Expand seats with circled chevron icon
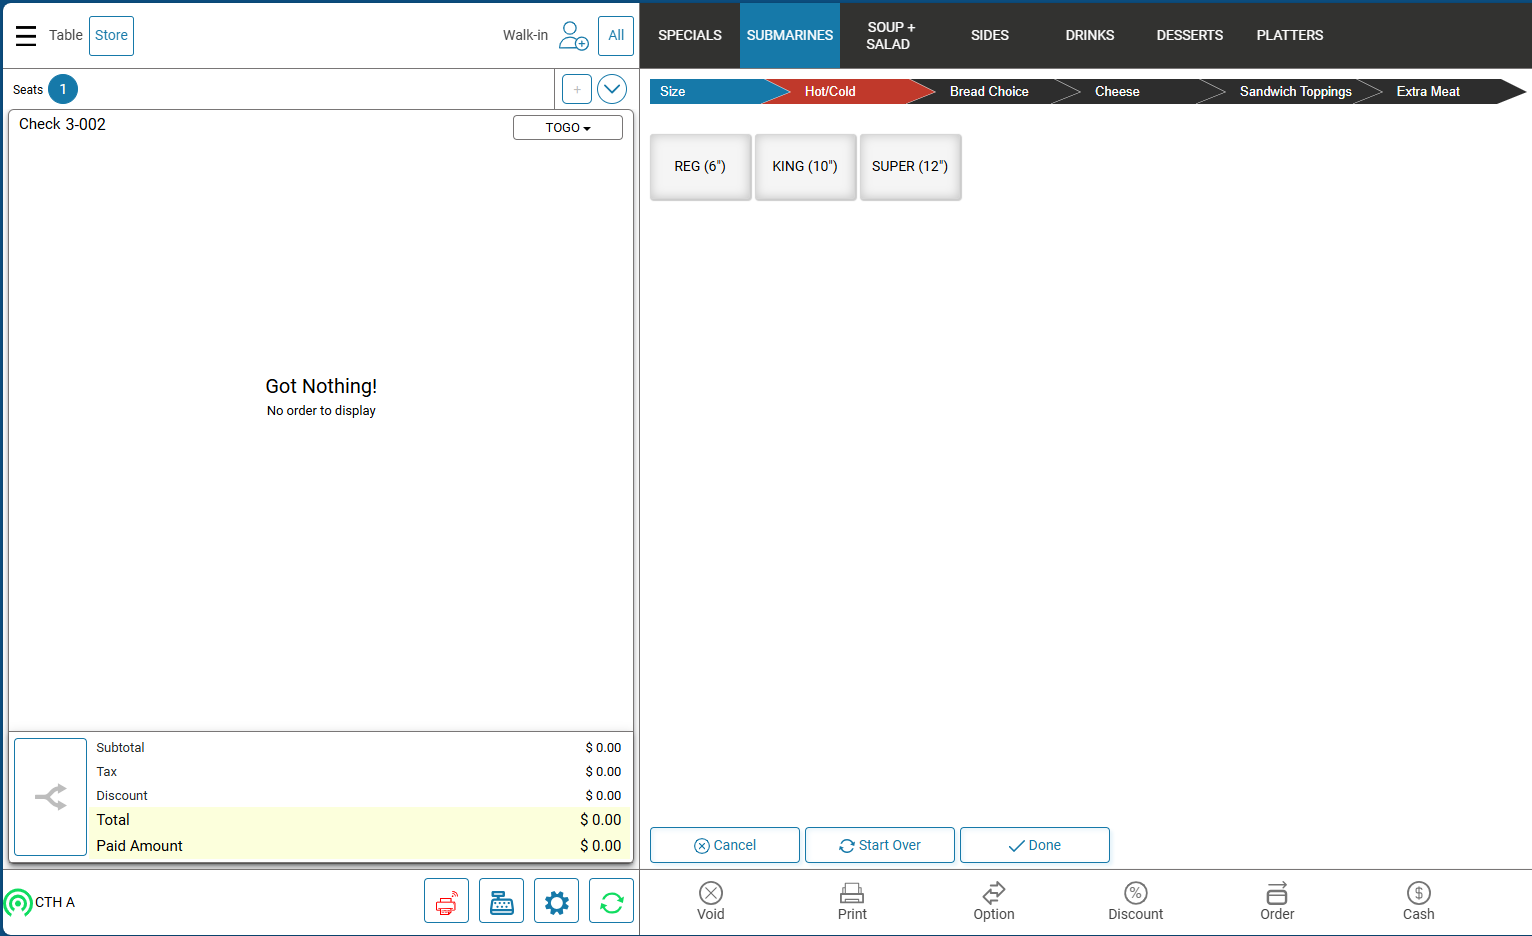The image size is (1532, 936). point(612,89)
